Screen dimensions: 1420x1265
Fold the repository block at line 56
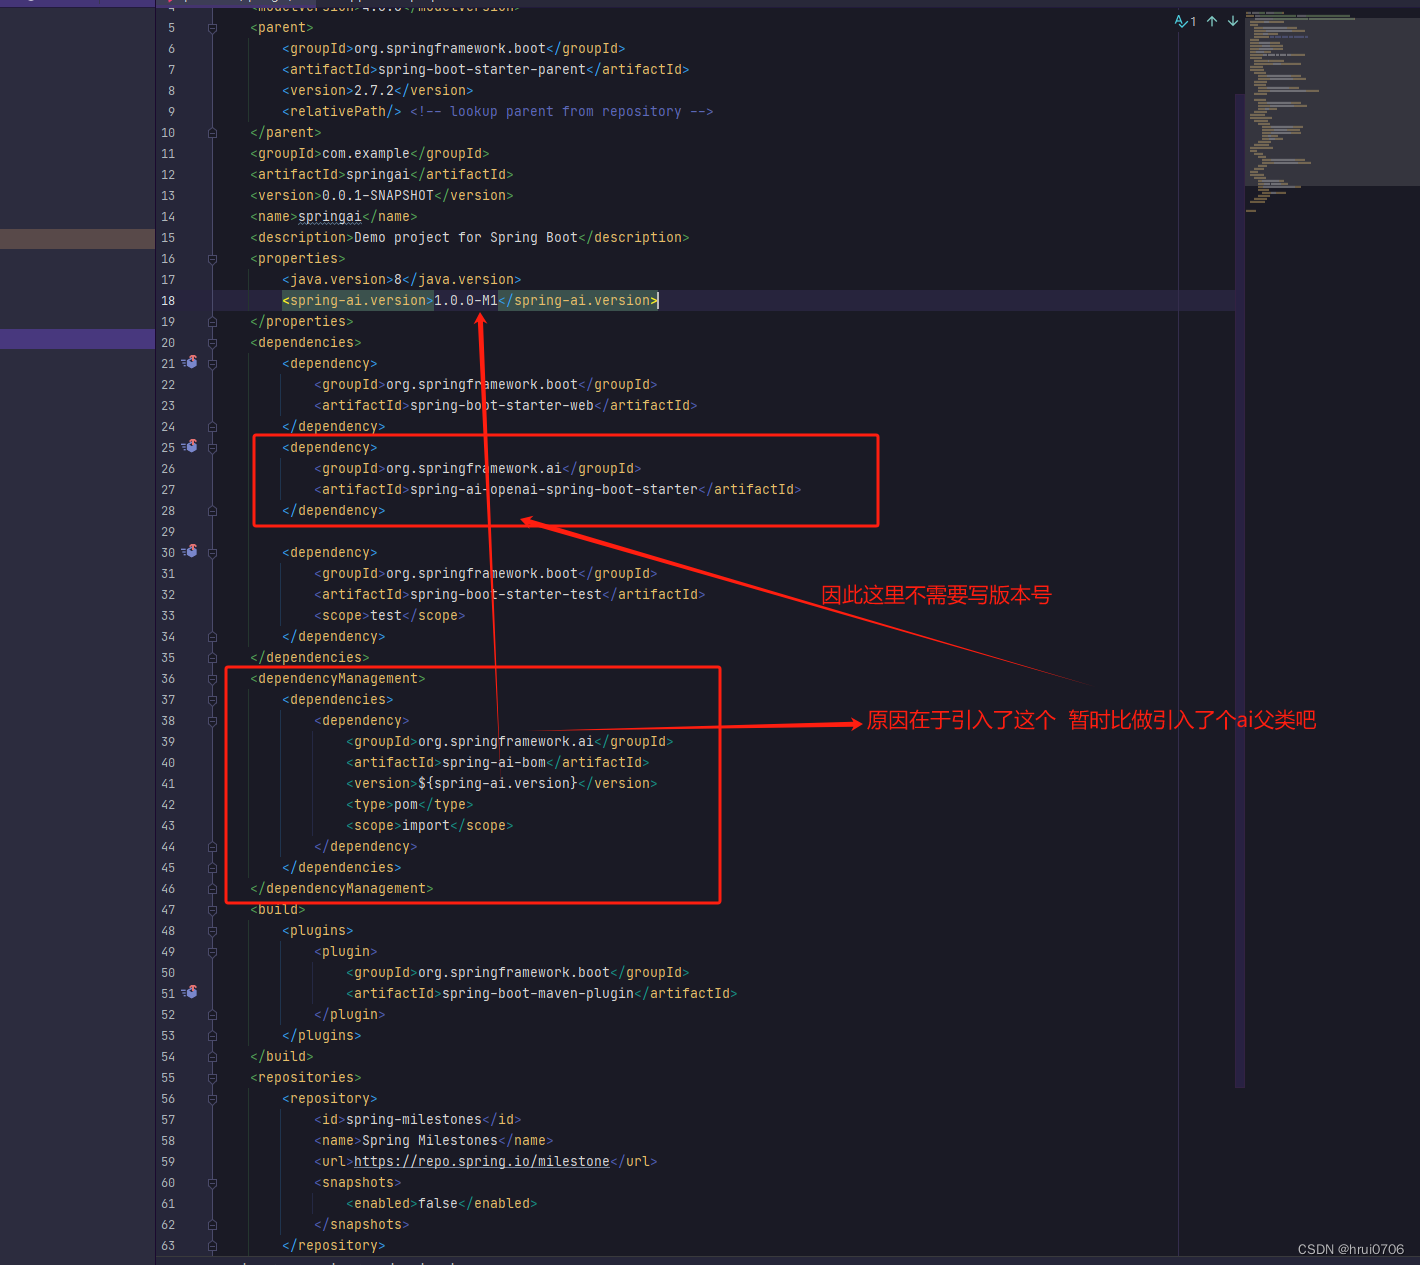[212, 1099]
